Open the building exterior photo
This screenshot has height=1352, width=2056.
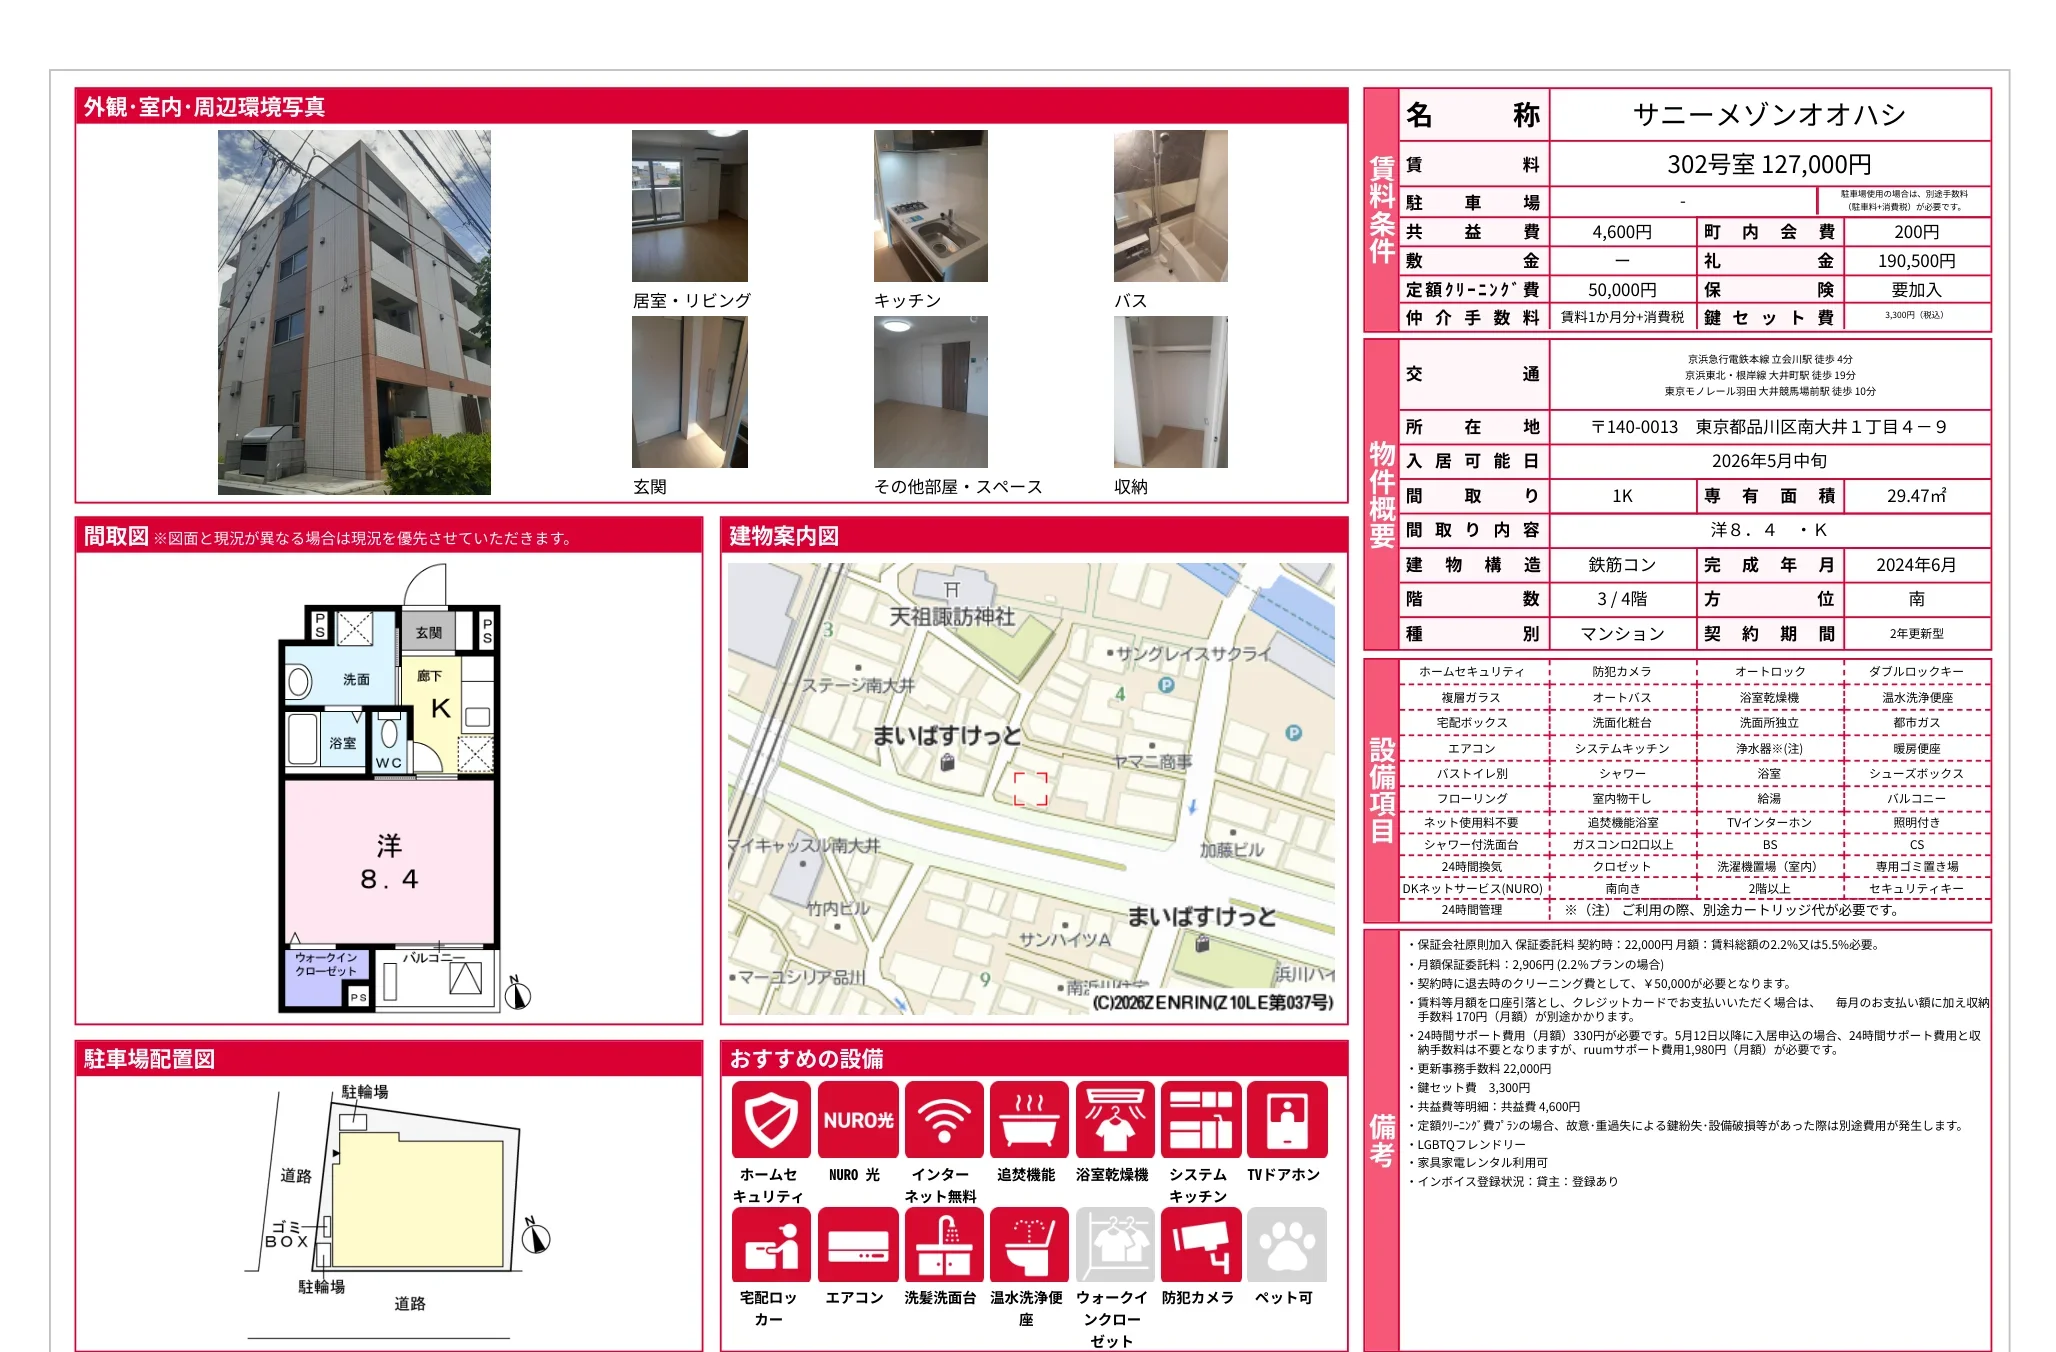(x=354, y=312)
